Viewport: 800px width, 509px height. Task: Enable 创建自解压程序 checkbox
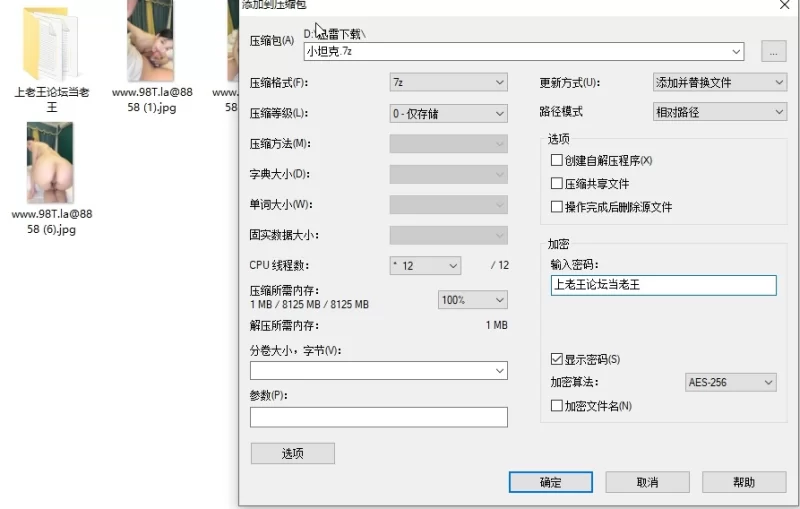pyautogui.click(x=557, y=161)
